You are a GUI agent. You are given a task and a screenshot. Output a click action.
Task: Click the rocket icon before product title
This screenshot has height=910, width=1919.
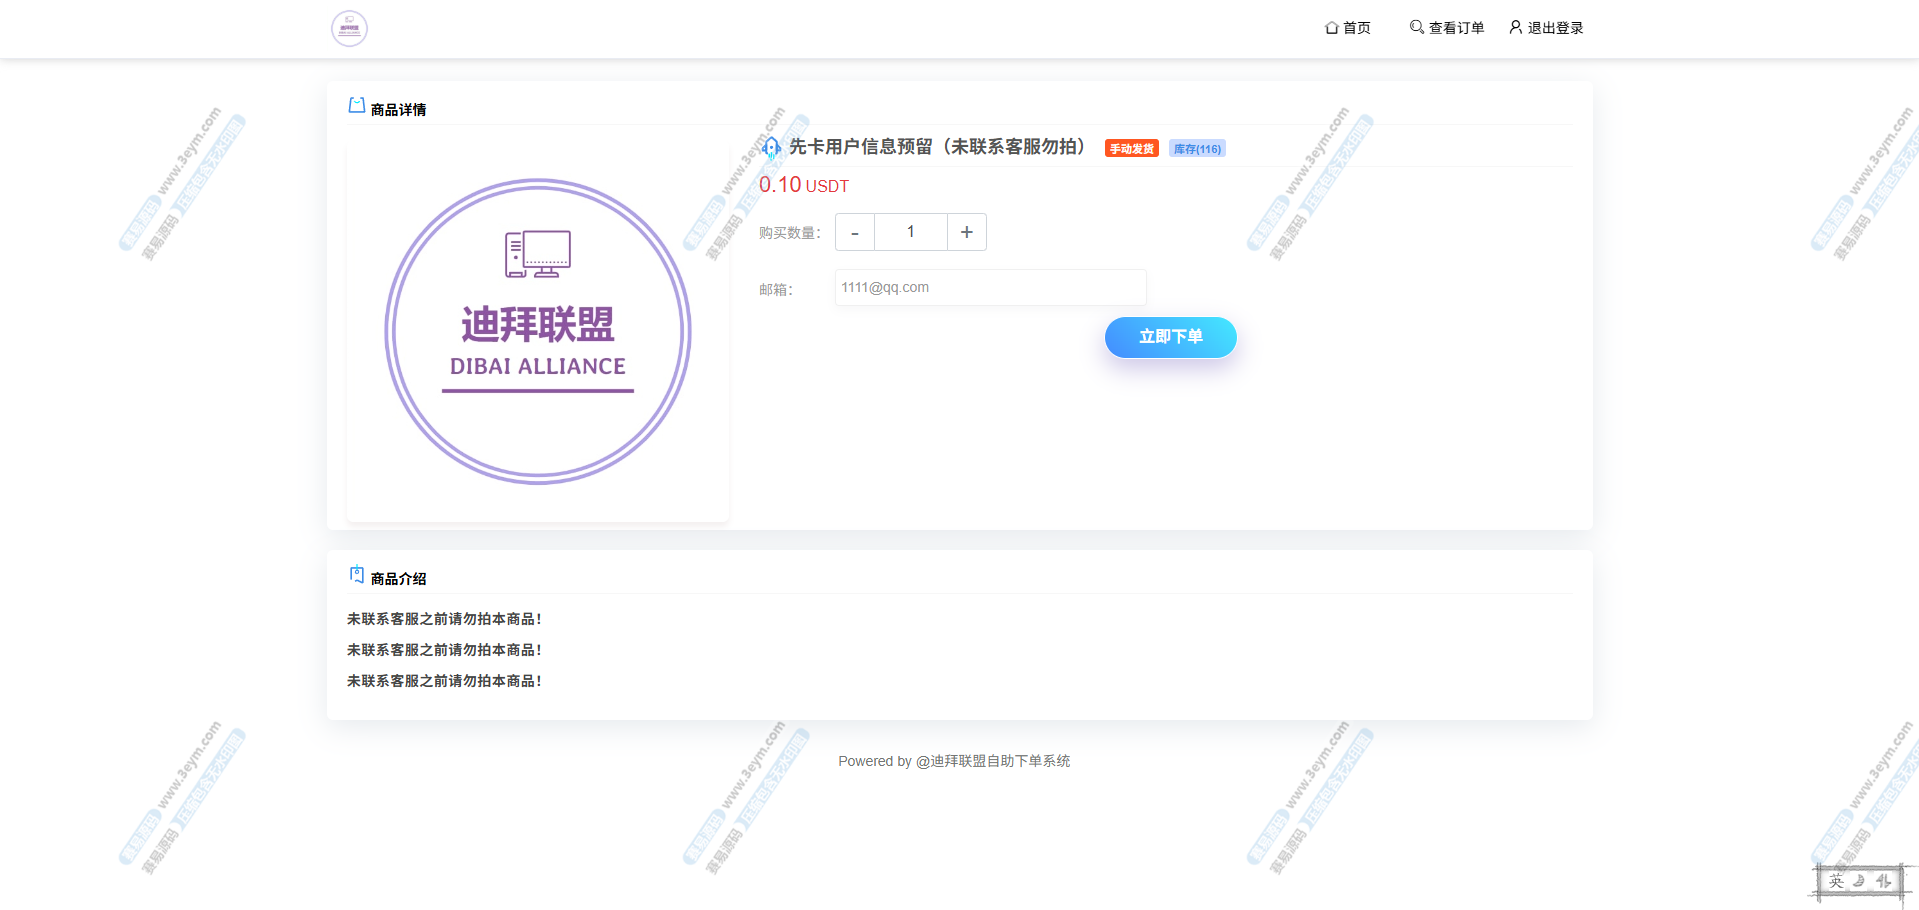coord(771,148)
